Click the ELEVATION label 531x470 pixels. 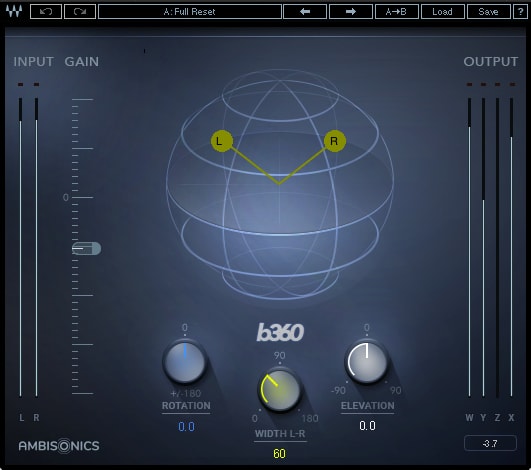tap(367, 406)
